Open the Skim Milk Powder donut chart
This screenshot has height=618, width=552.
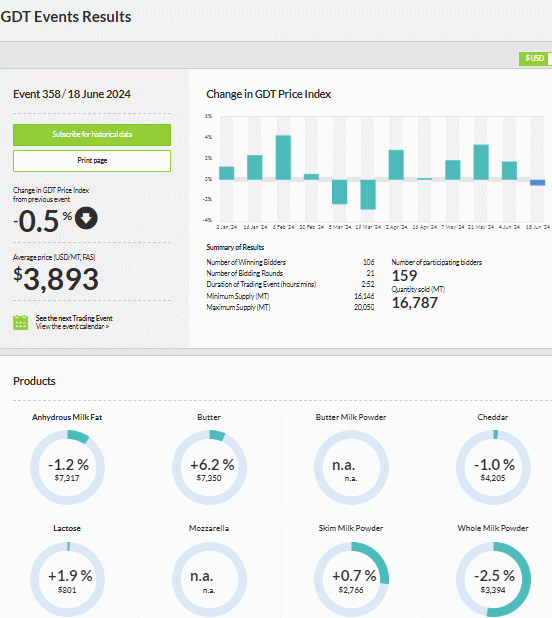[351, 579]
